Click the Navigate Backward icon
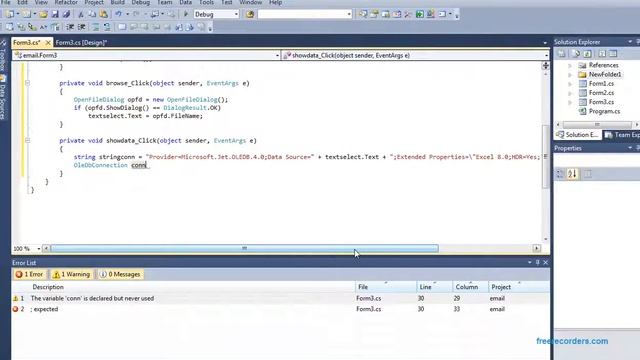The height and width of the screenshot is (360, 640). point(155,14)
